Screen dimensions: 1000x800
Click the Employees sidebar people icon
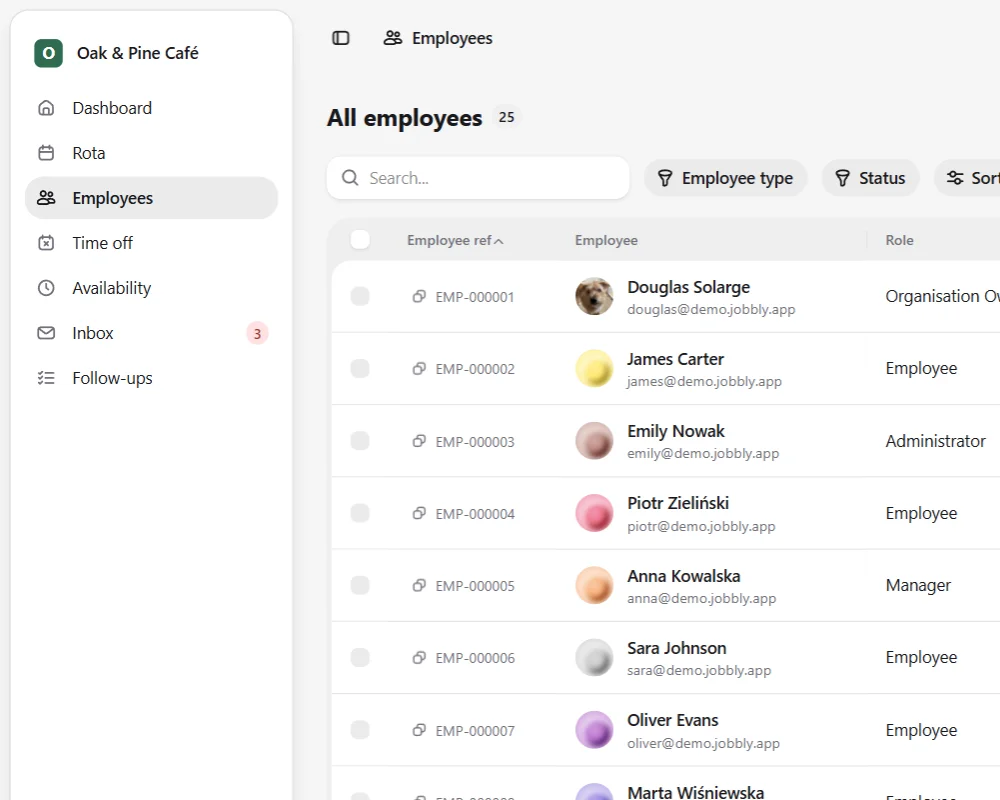click(x=46, y=198)
